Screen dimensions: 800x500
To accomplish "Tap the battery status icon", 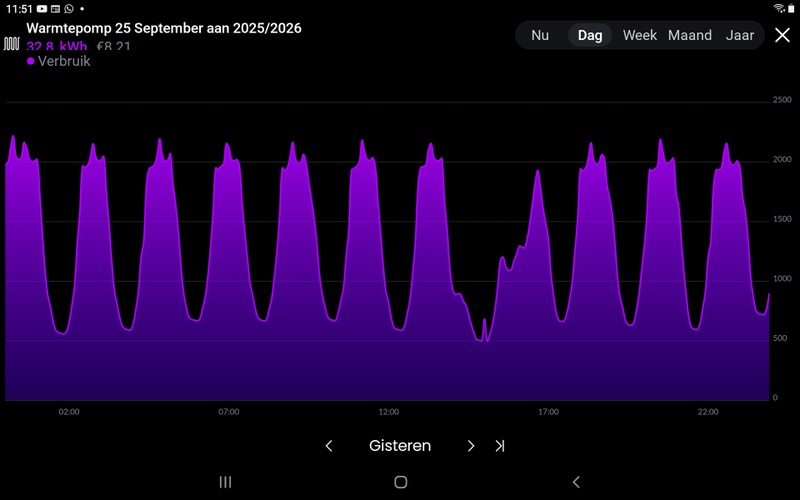I will point(791,9).
